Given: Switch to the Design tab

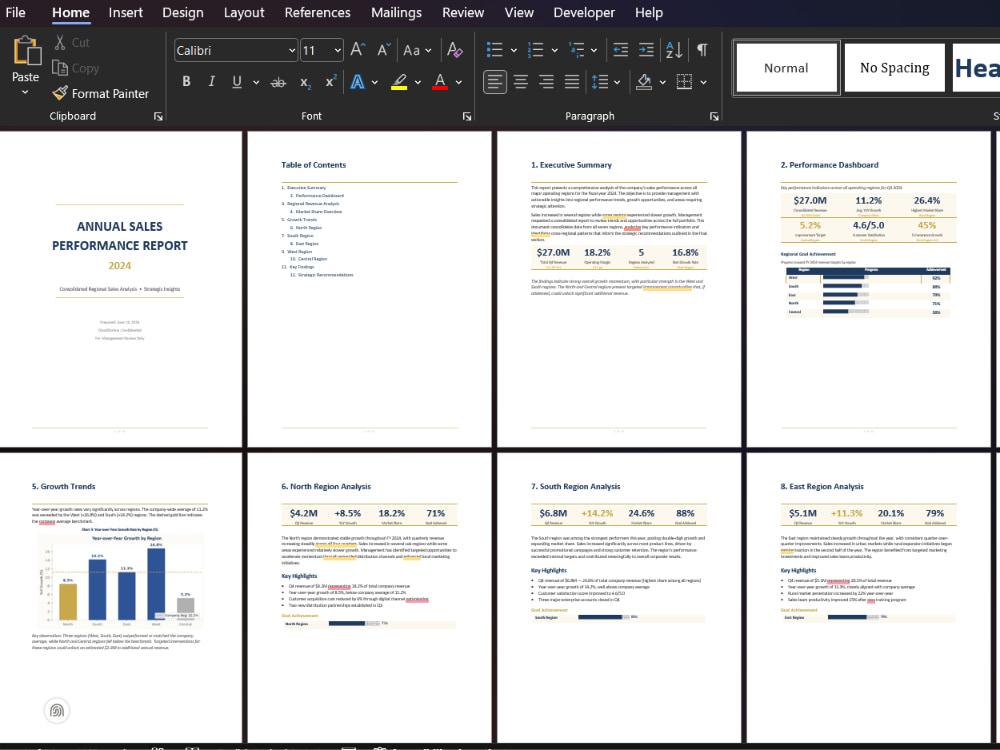Looking at the screenshot, I should tap(183, 13).
